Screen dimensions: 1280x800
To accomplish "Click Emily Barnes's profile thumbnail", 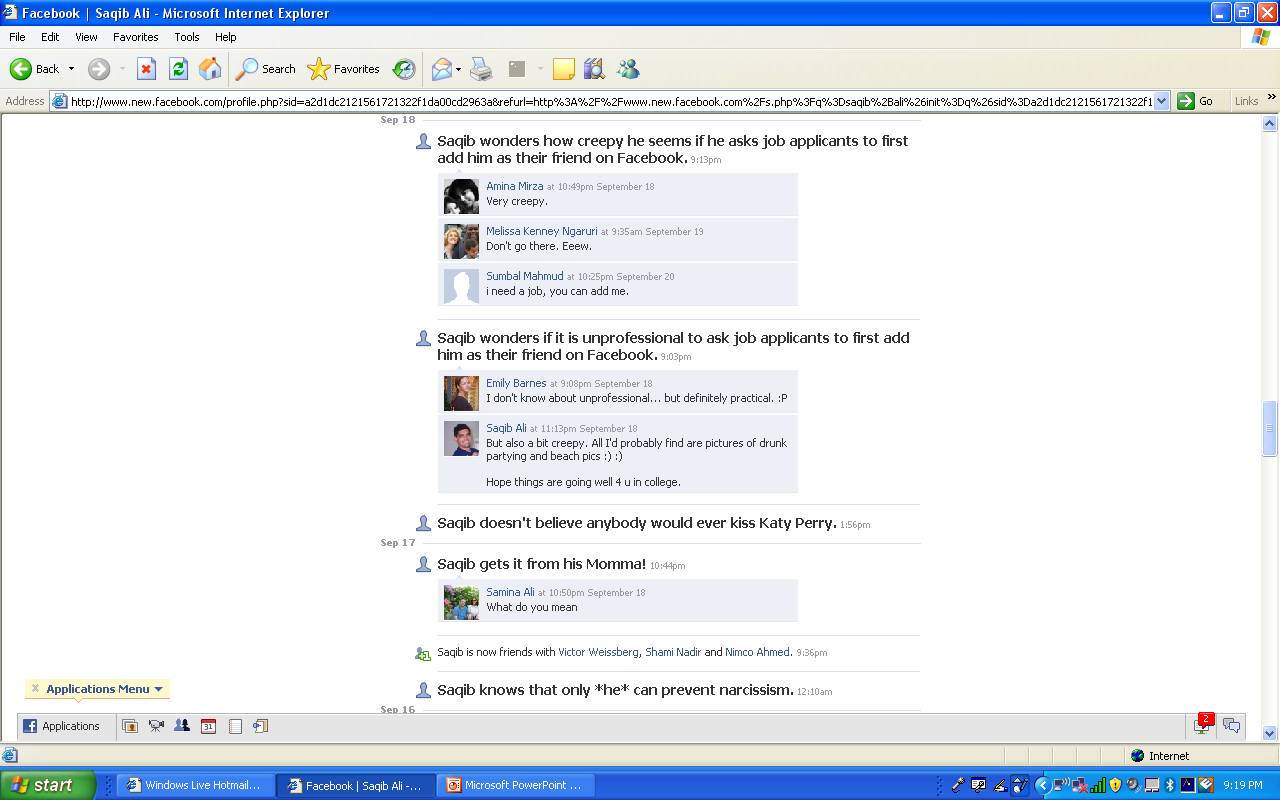I will click(461, 393).
